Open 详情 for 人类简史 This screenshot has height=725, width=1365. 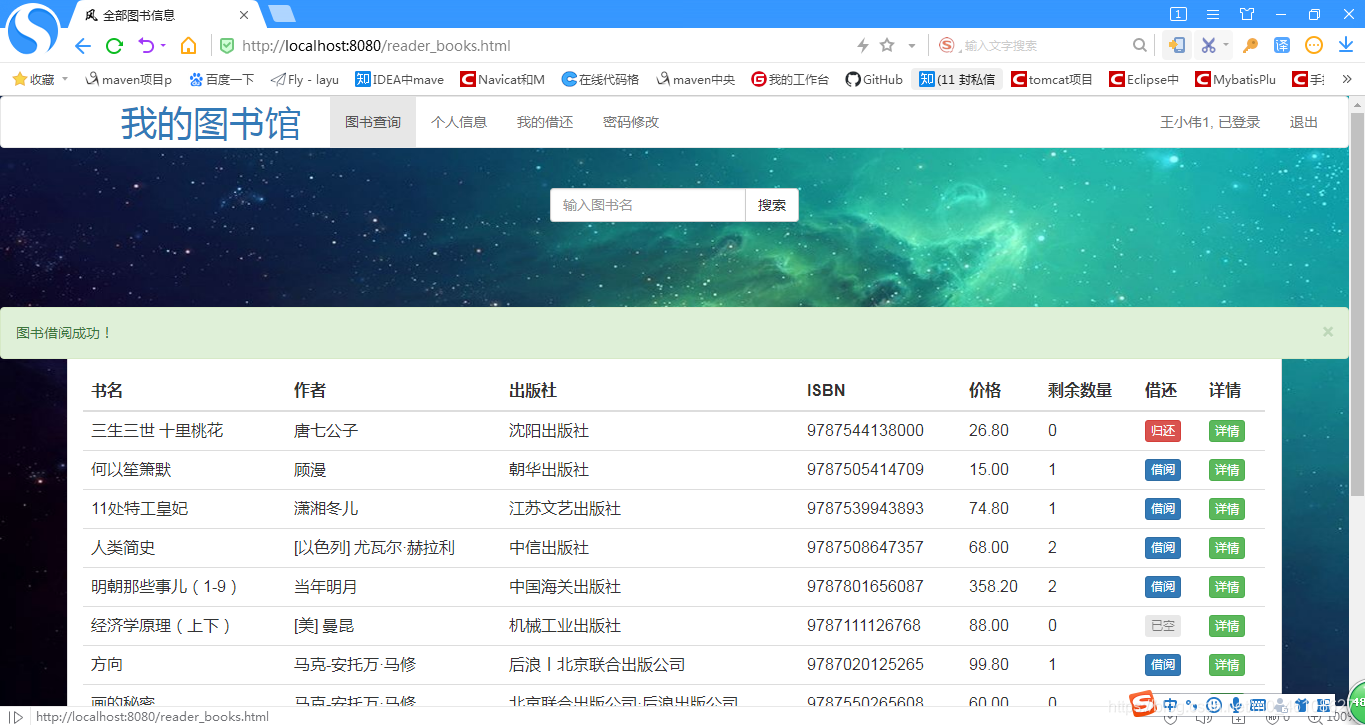tap(1227, 548)
